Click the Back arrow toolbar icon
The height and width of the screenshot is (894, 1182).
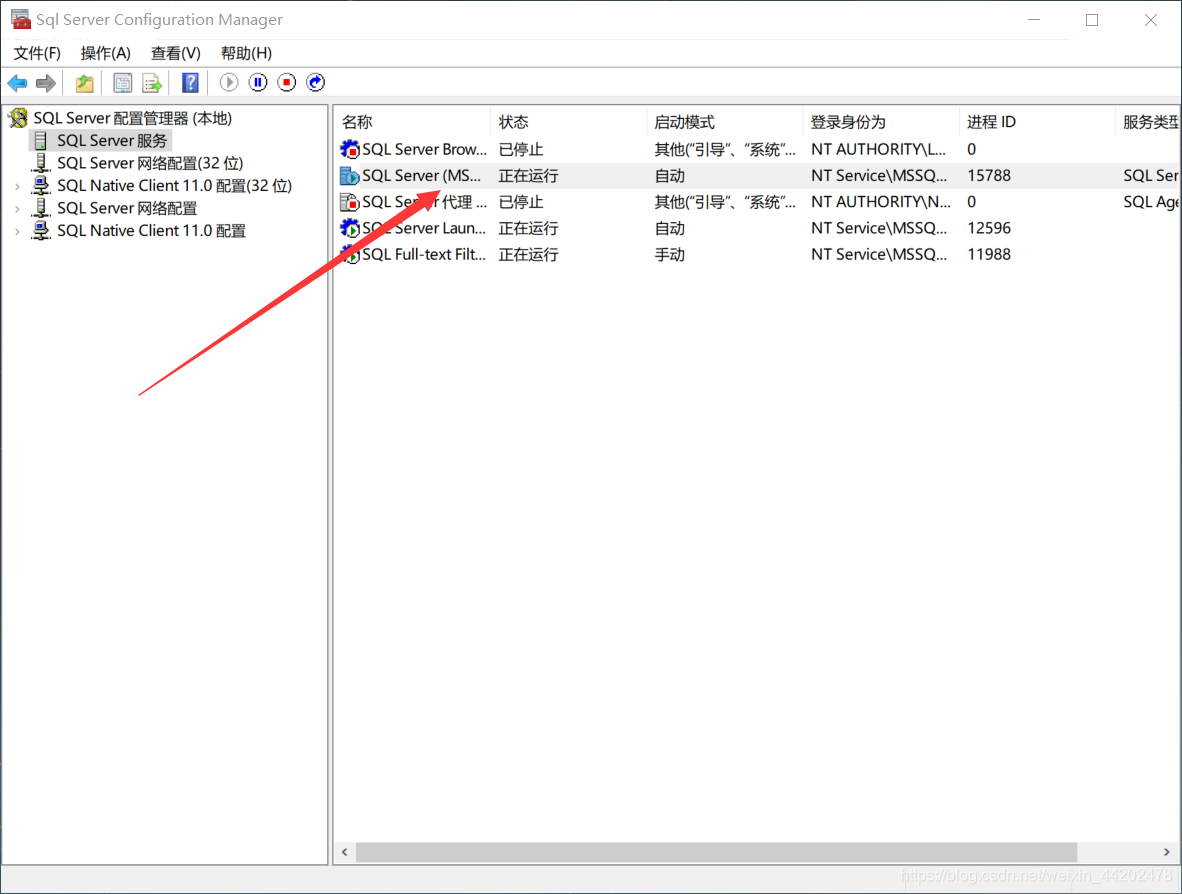pyautogui.click(x=17, y=83)
